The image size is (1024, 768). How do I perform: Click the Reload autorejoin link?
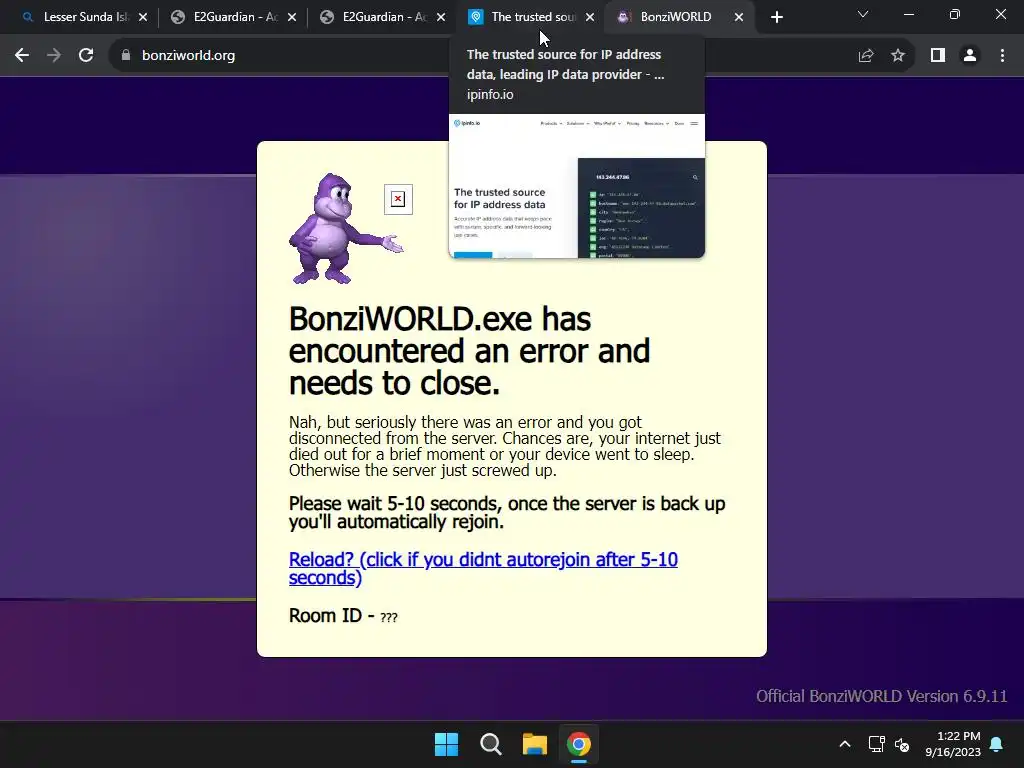click(x=483, y=568)
